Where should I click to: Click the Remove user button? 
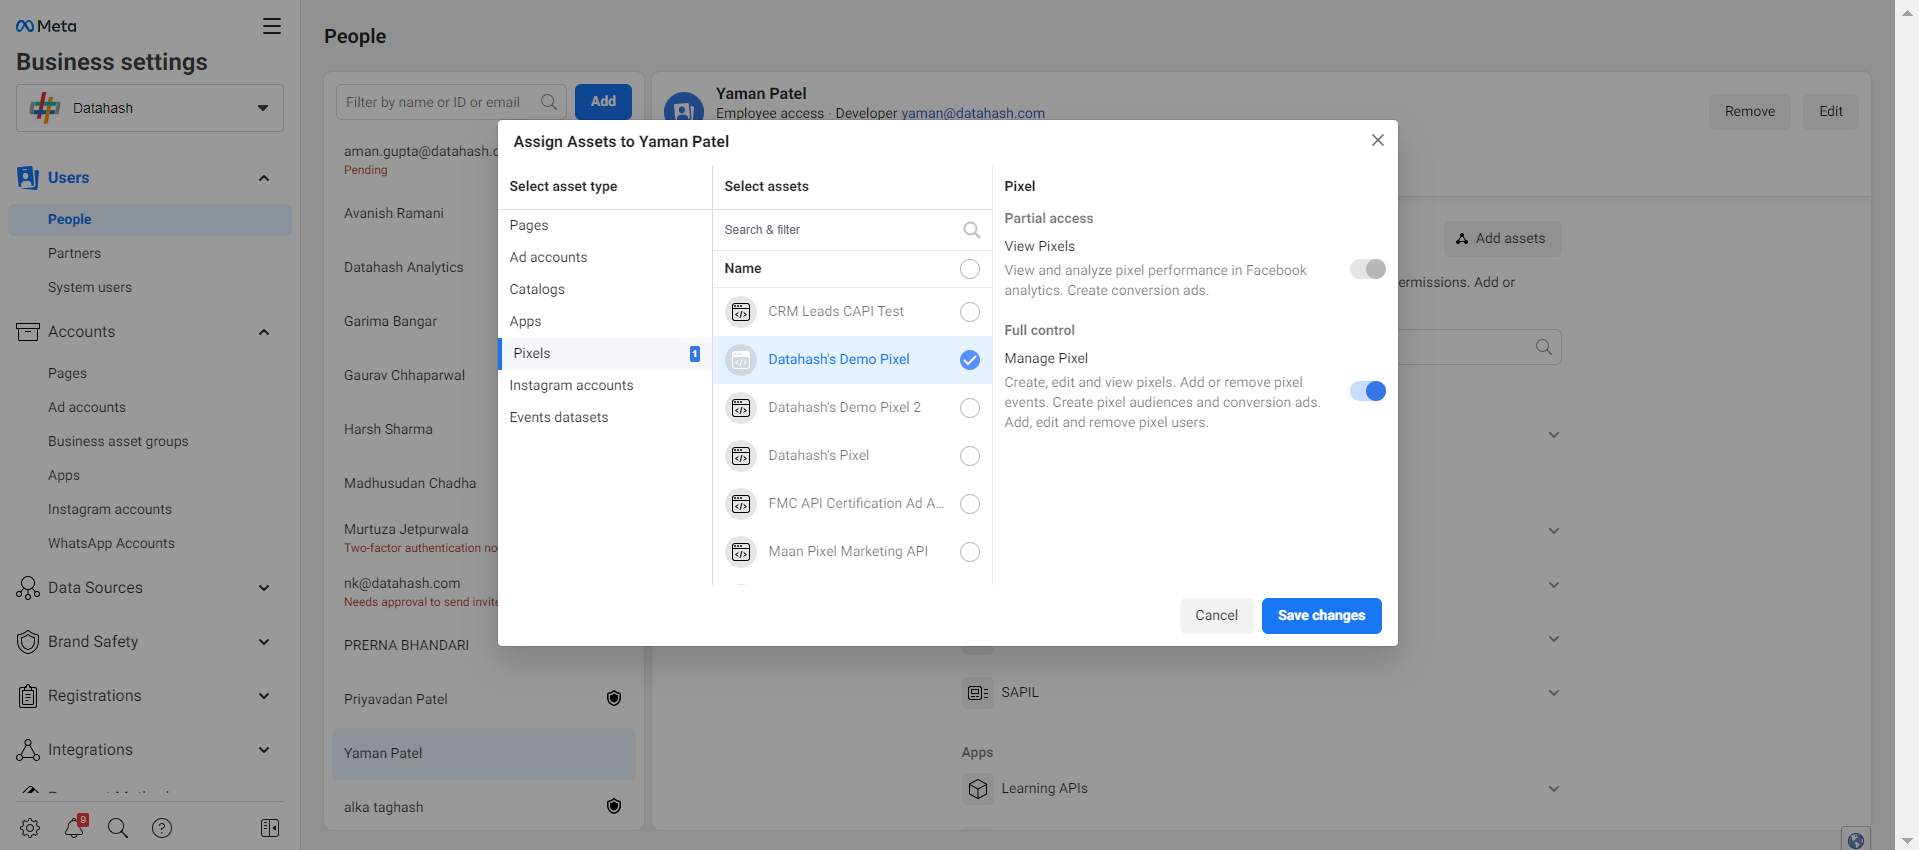point(1750,112)
